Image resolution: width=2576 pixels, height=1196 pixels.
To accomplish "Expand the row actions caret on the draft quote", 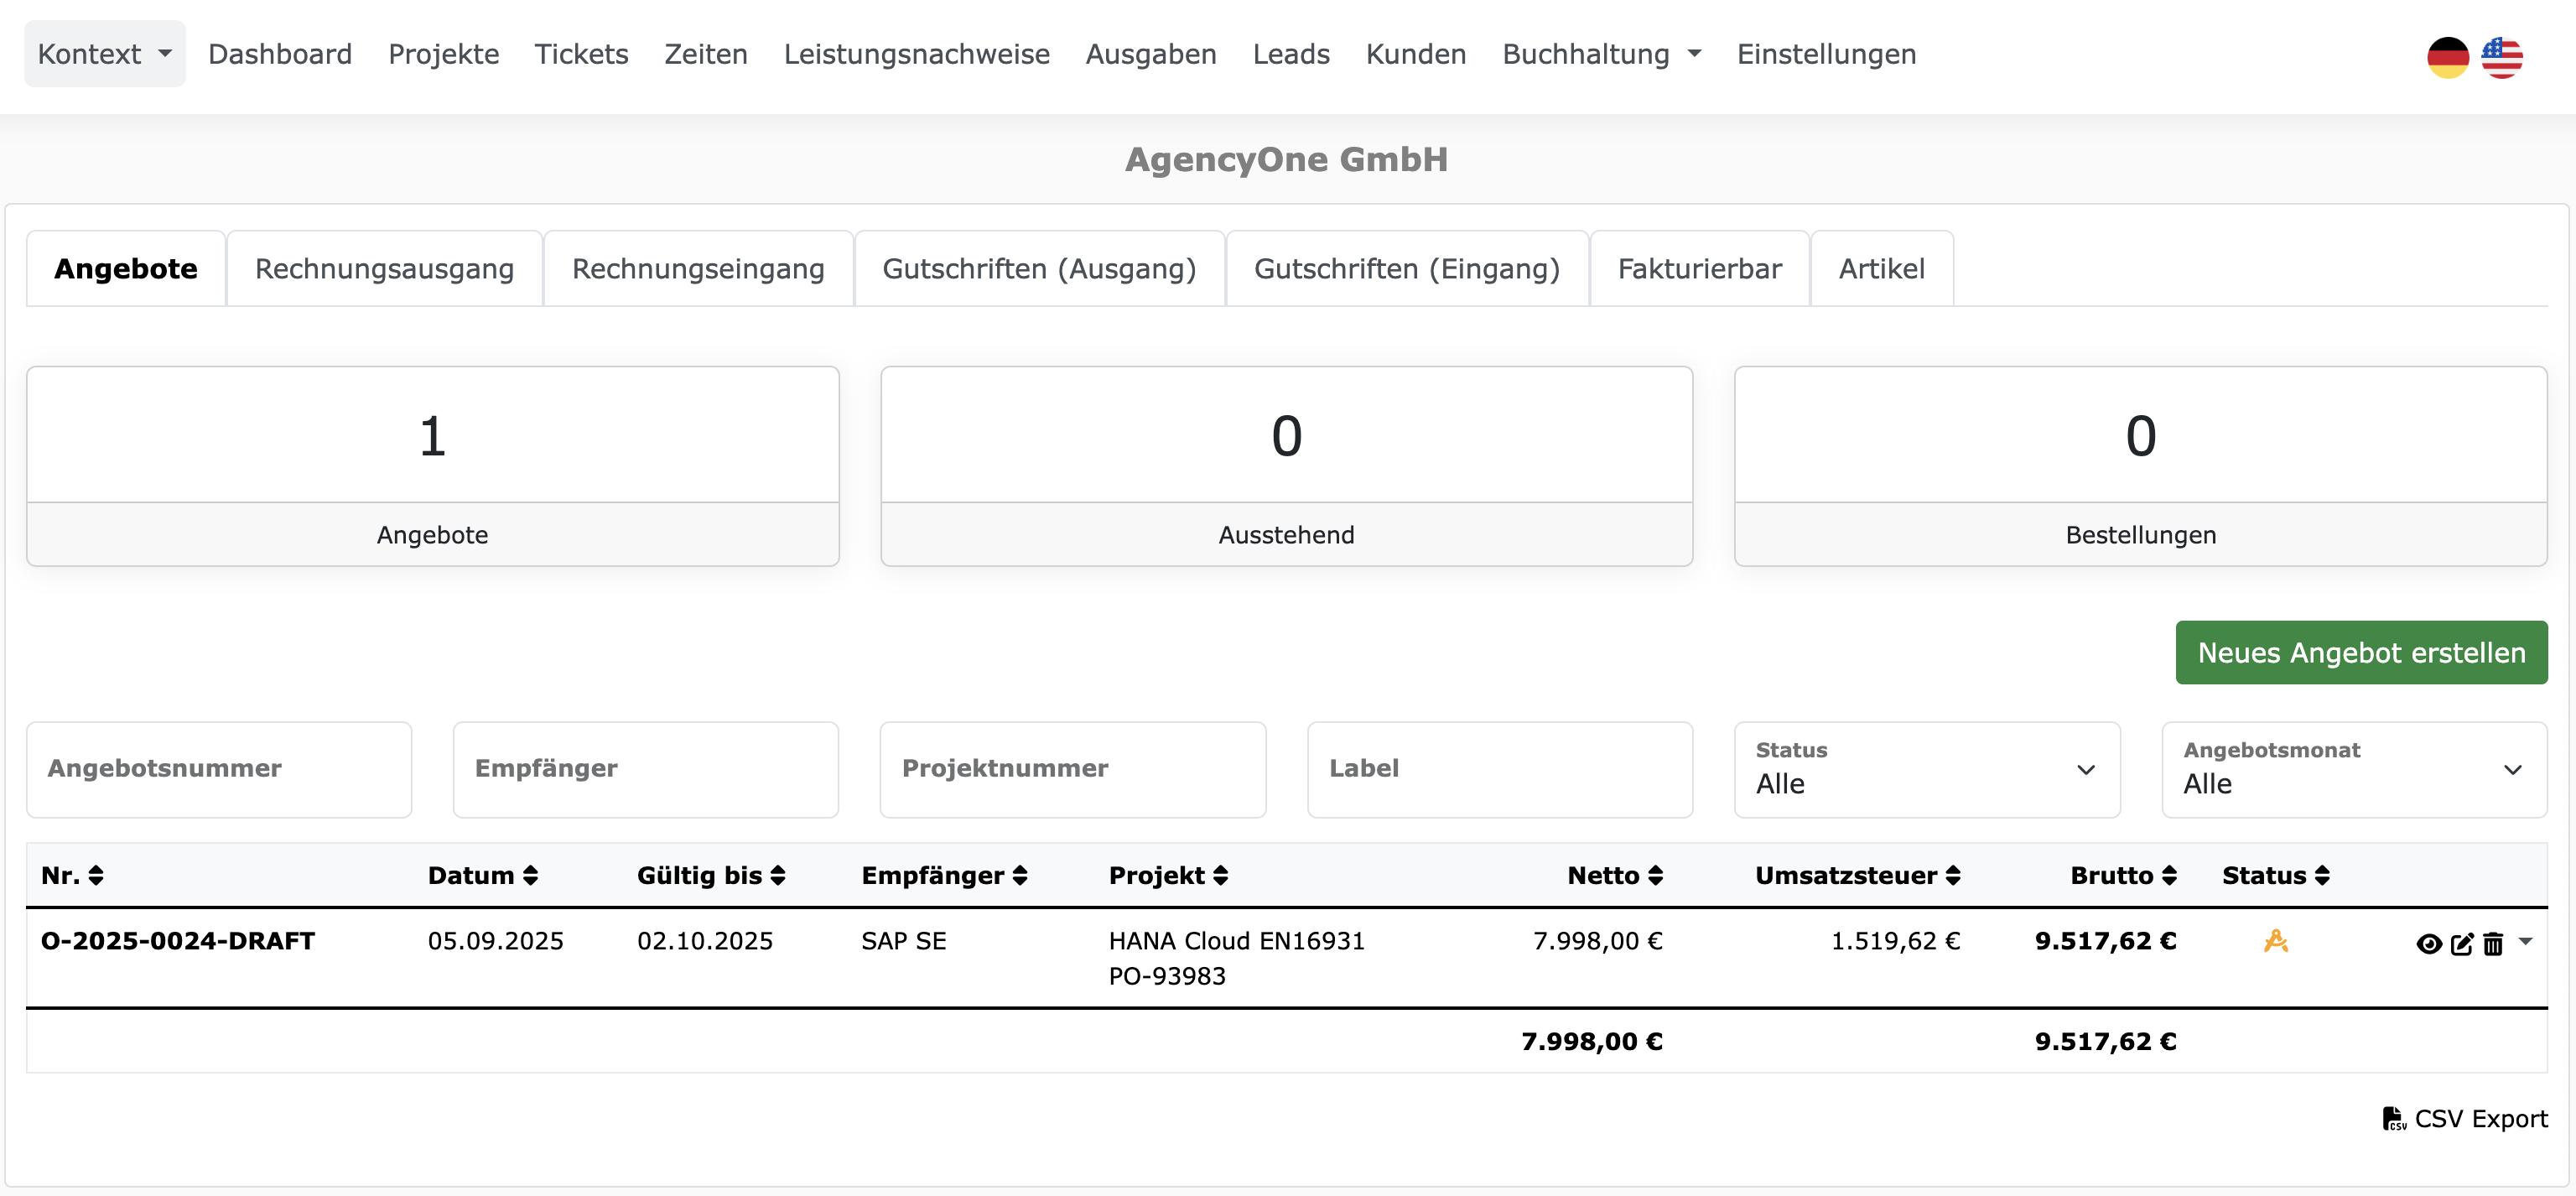I will pyautogui.click(x=2527, y=943).
